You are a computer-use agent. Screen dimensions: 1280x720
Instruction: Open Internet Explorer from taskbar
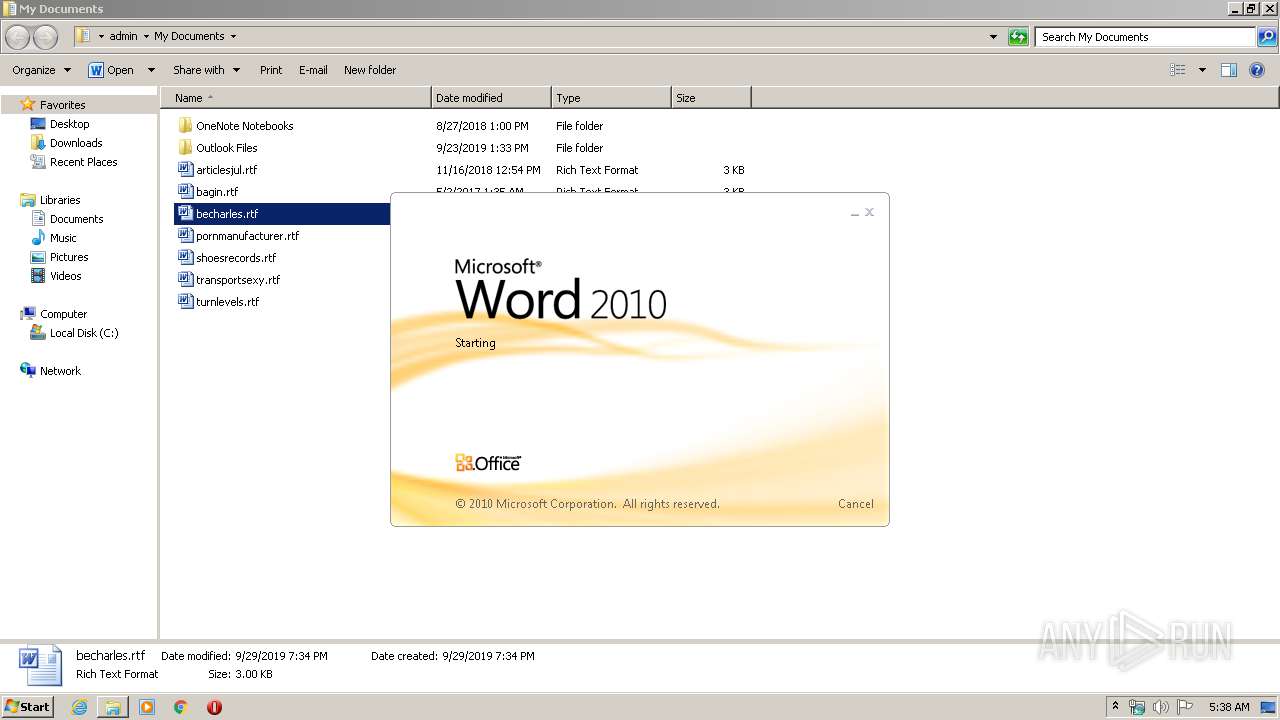point(79,707)
